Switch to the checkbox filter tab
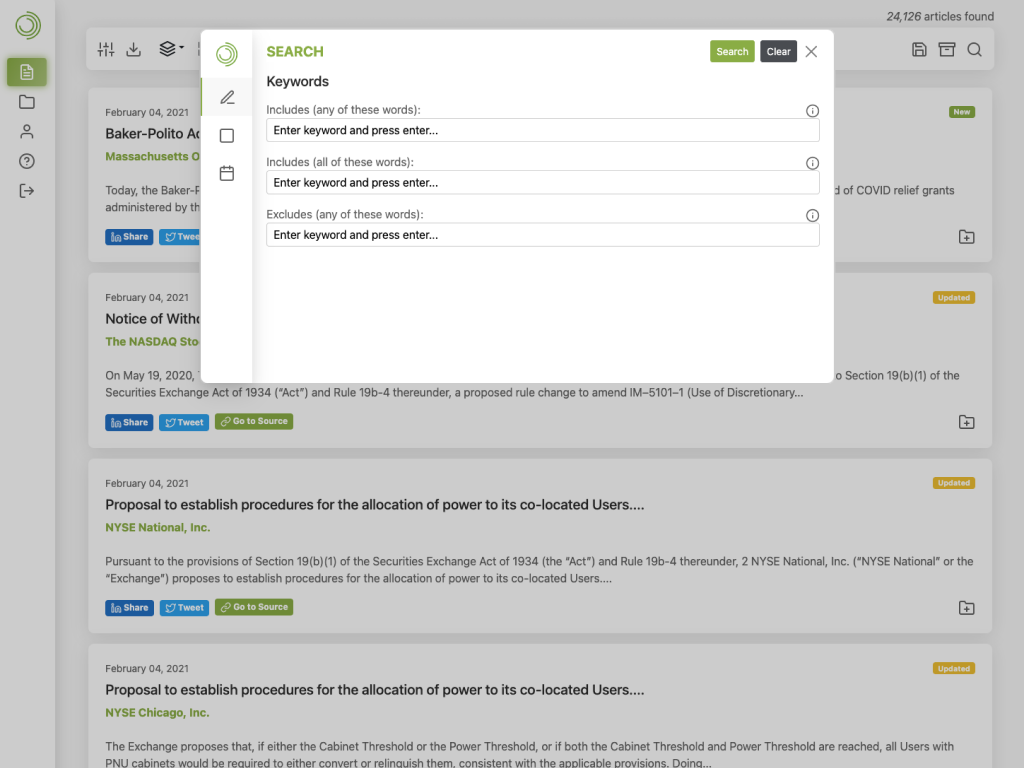The image size is (1024, 768). pyautogui.click(x=227, y=135)
